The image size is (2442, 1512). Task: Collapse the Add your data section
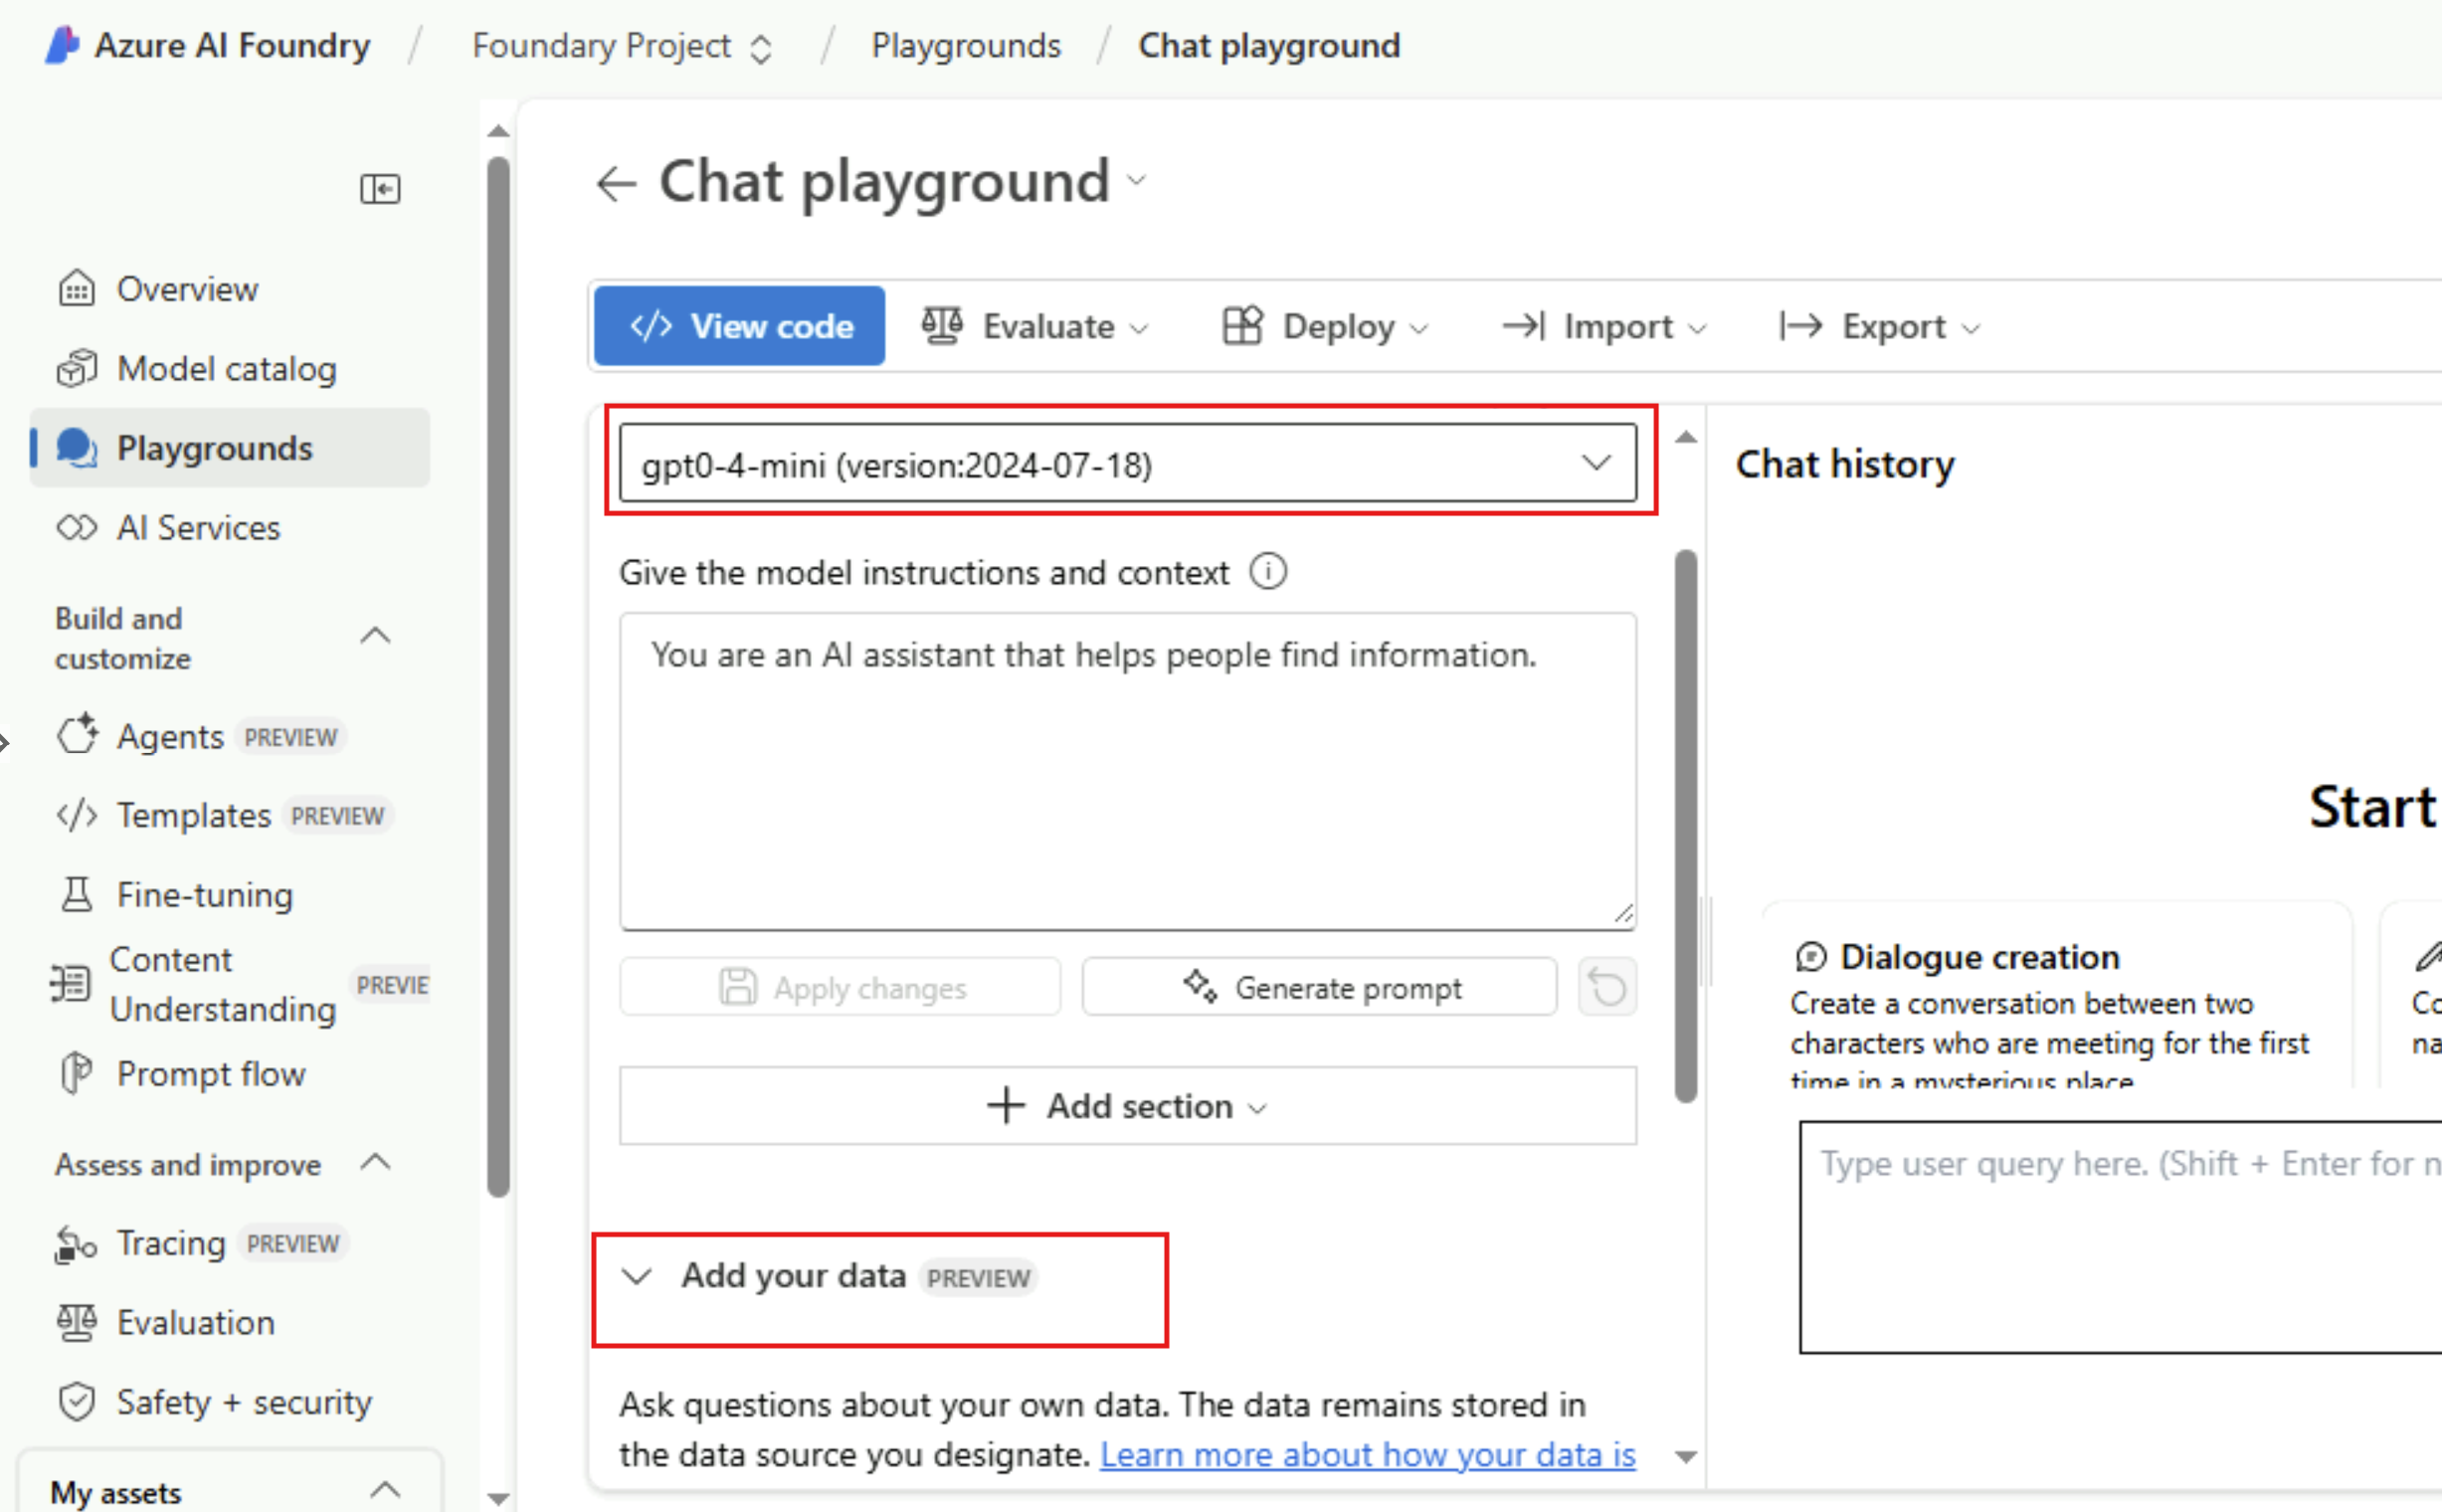[637, 1276]
